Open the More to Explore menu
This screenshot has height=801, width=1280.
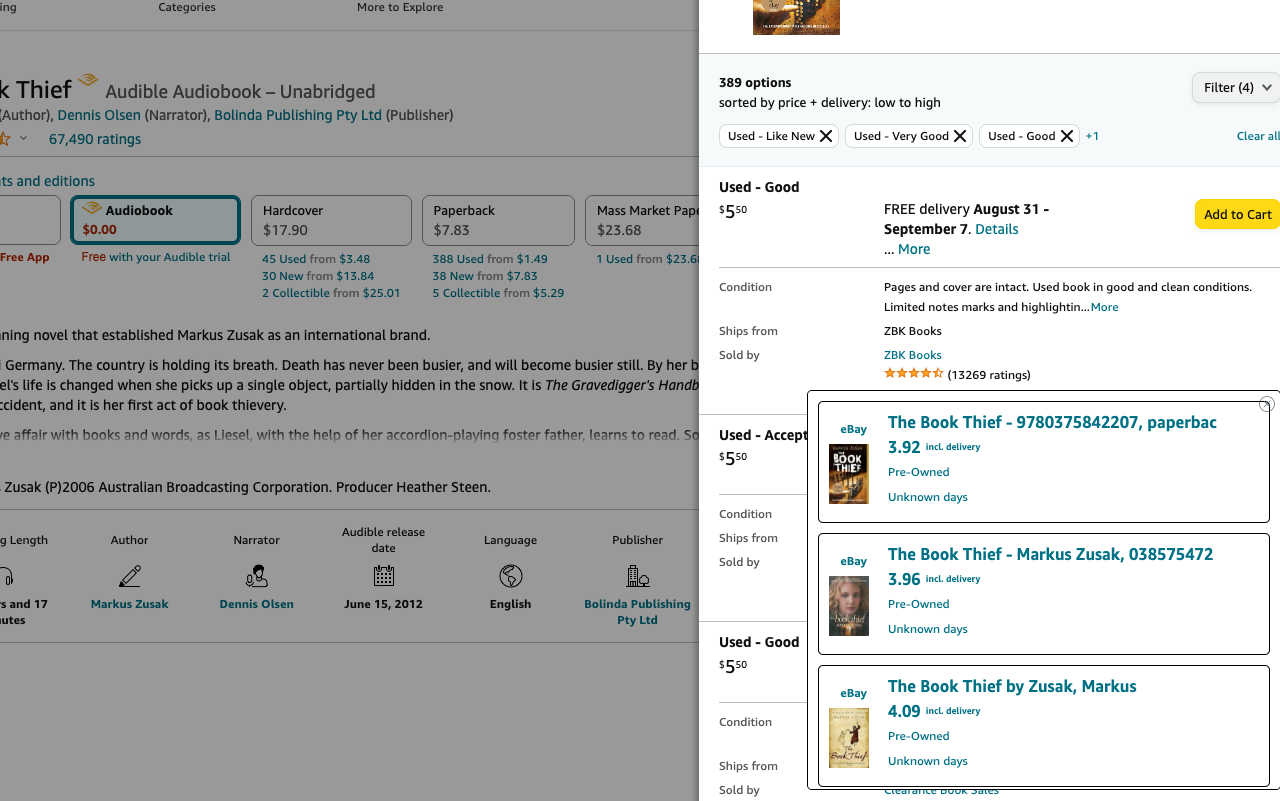(400, 7)
